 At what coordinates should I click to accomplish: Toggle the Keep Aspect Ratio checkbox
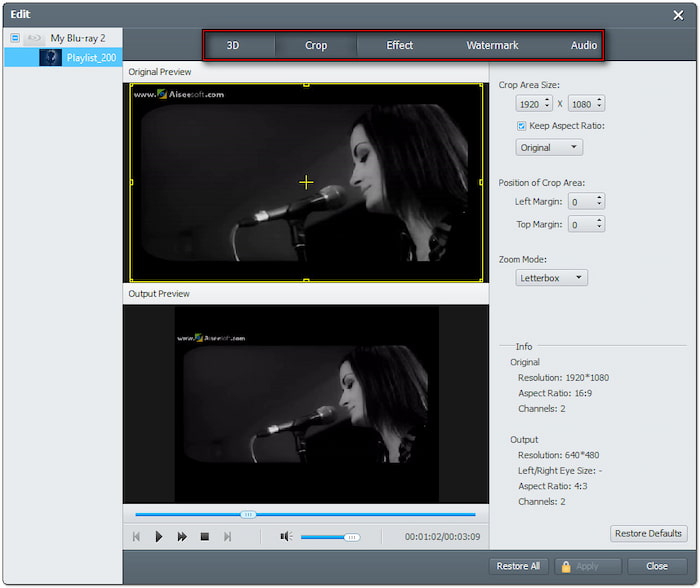click(x=521, y=126)
